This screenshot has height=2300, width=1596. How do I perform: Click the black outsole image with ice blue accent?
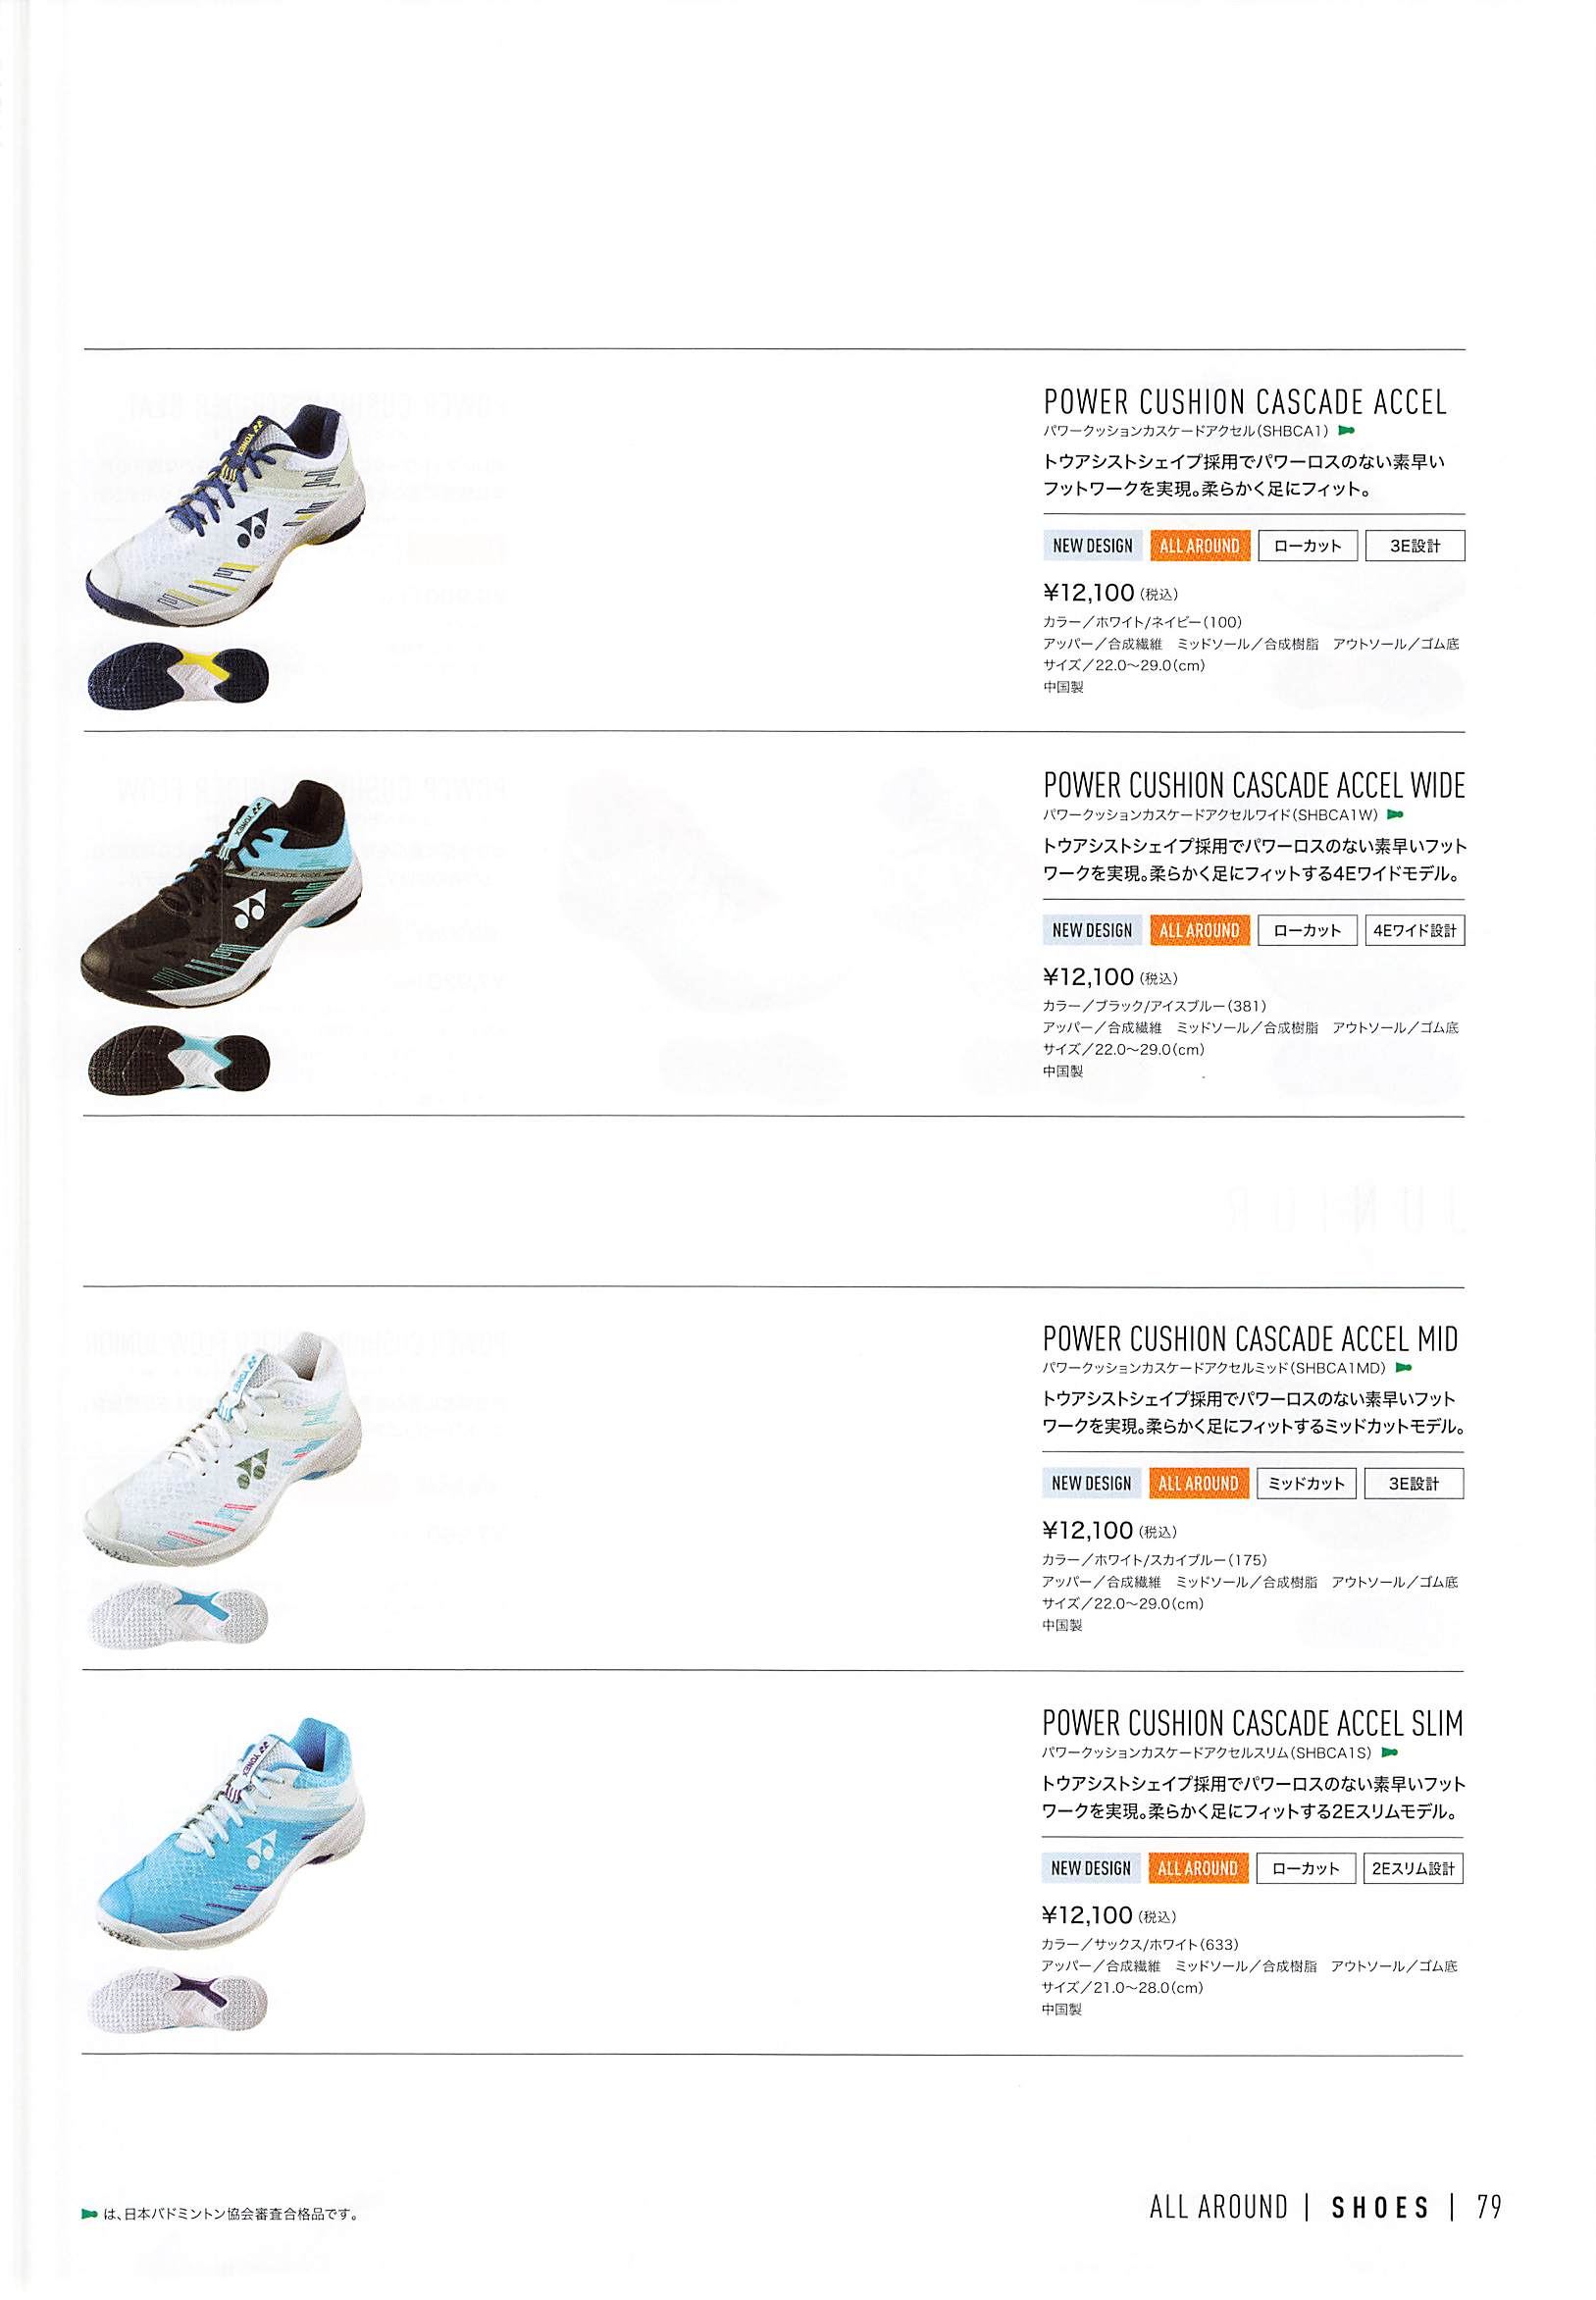coord(179,1059)
